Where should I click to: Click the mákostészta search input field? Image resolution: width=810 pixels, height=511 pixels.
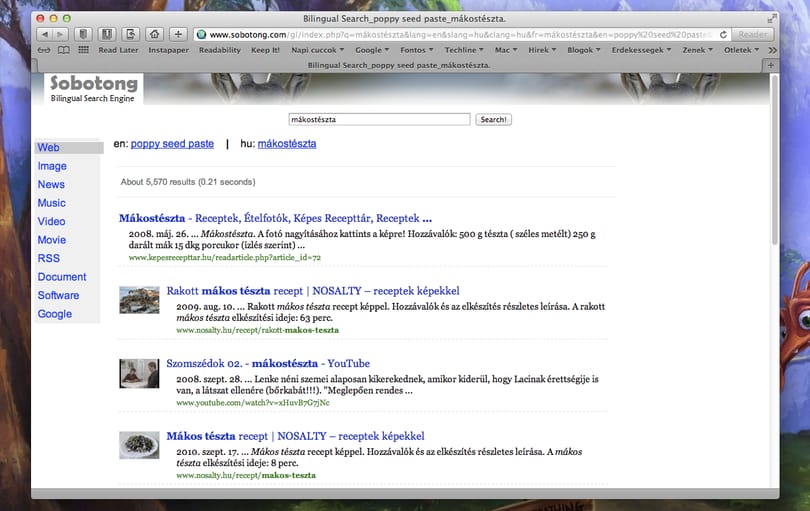[379, 119]
